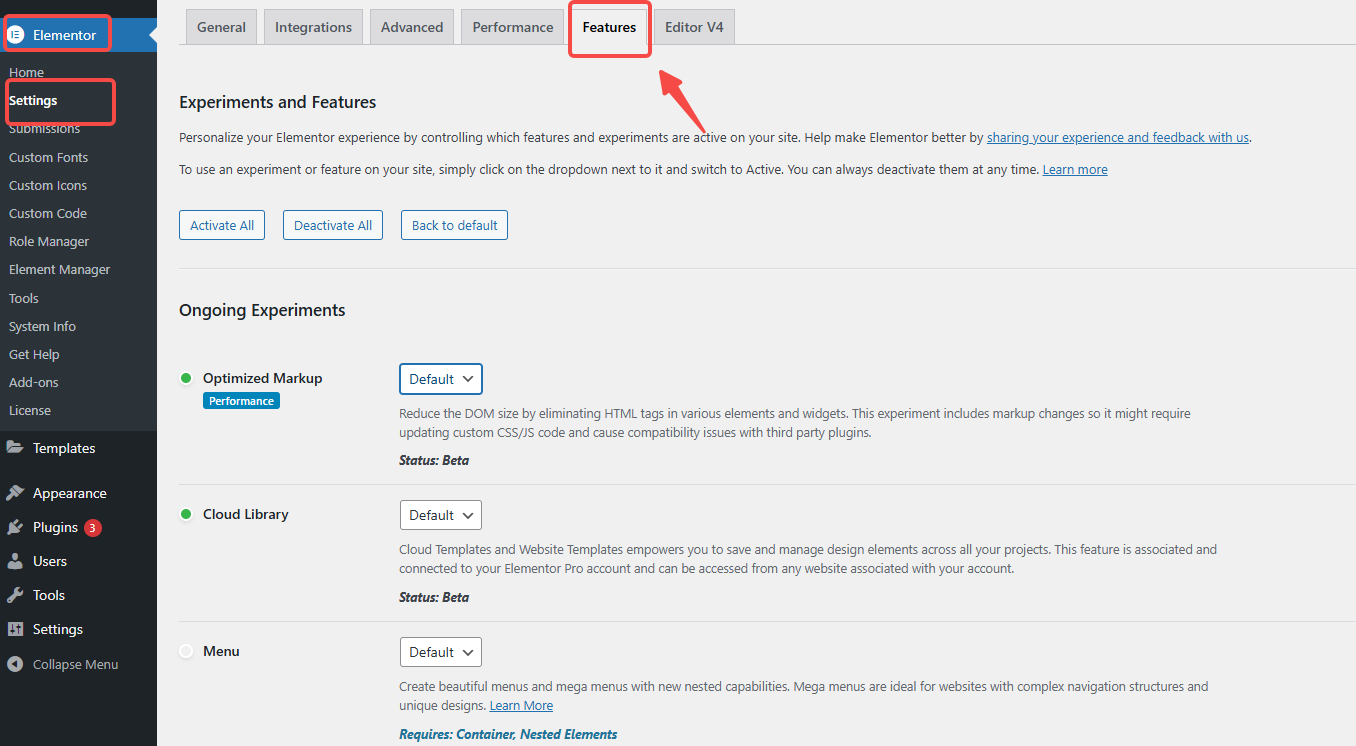Click the WordPress Tools wrench icon
1356x746 pixels.
(x=15, y=595)
